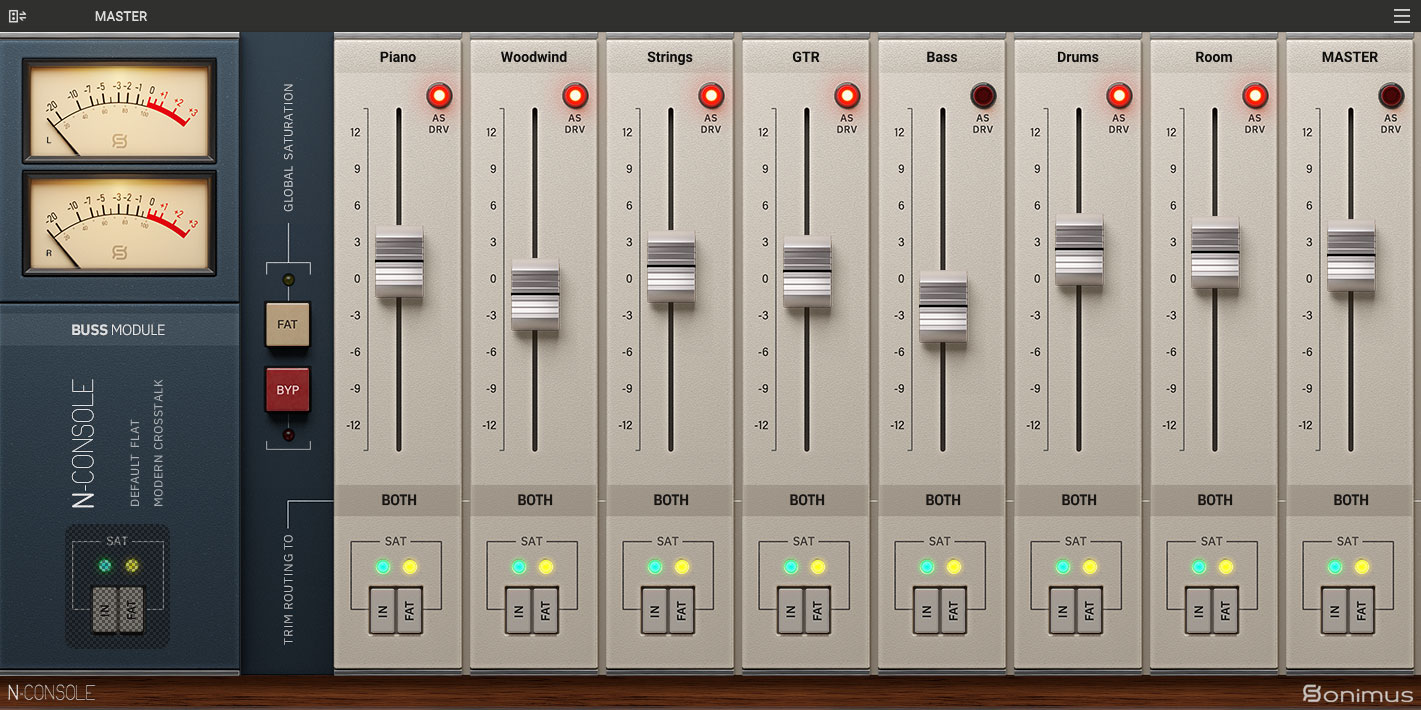Toggle the SAT IN switch on Bass
Screen dimensions: 1421x710
coord(928,610)
